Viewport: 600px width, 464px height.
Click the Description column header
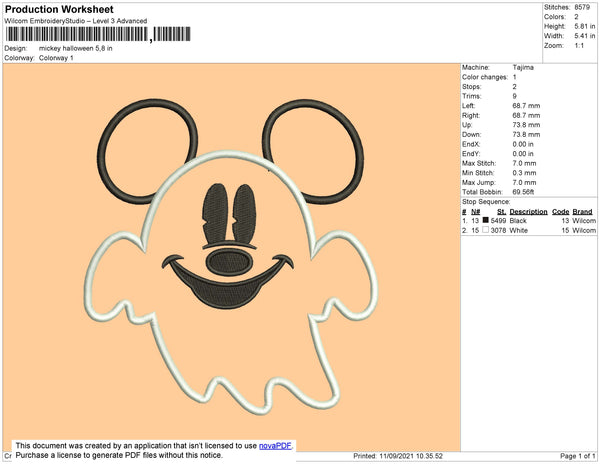pos(528,212)
